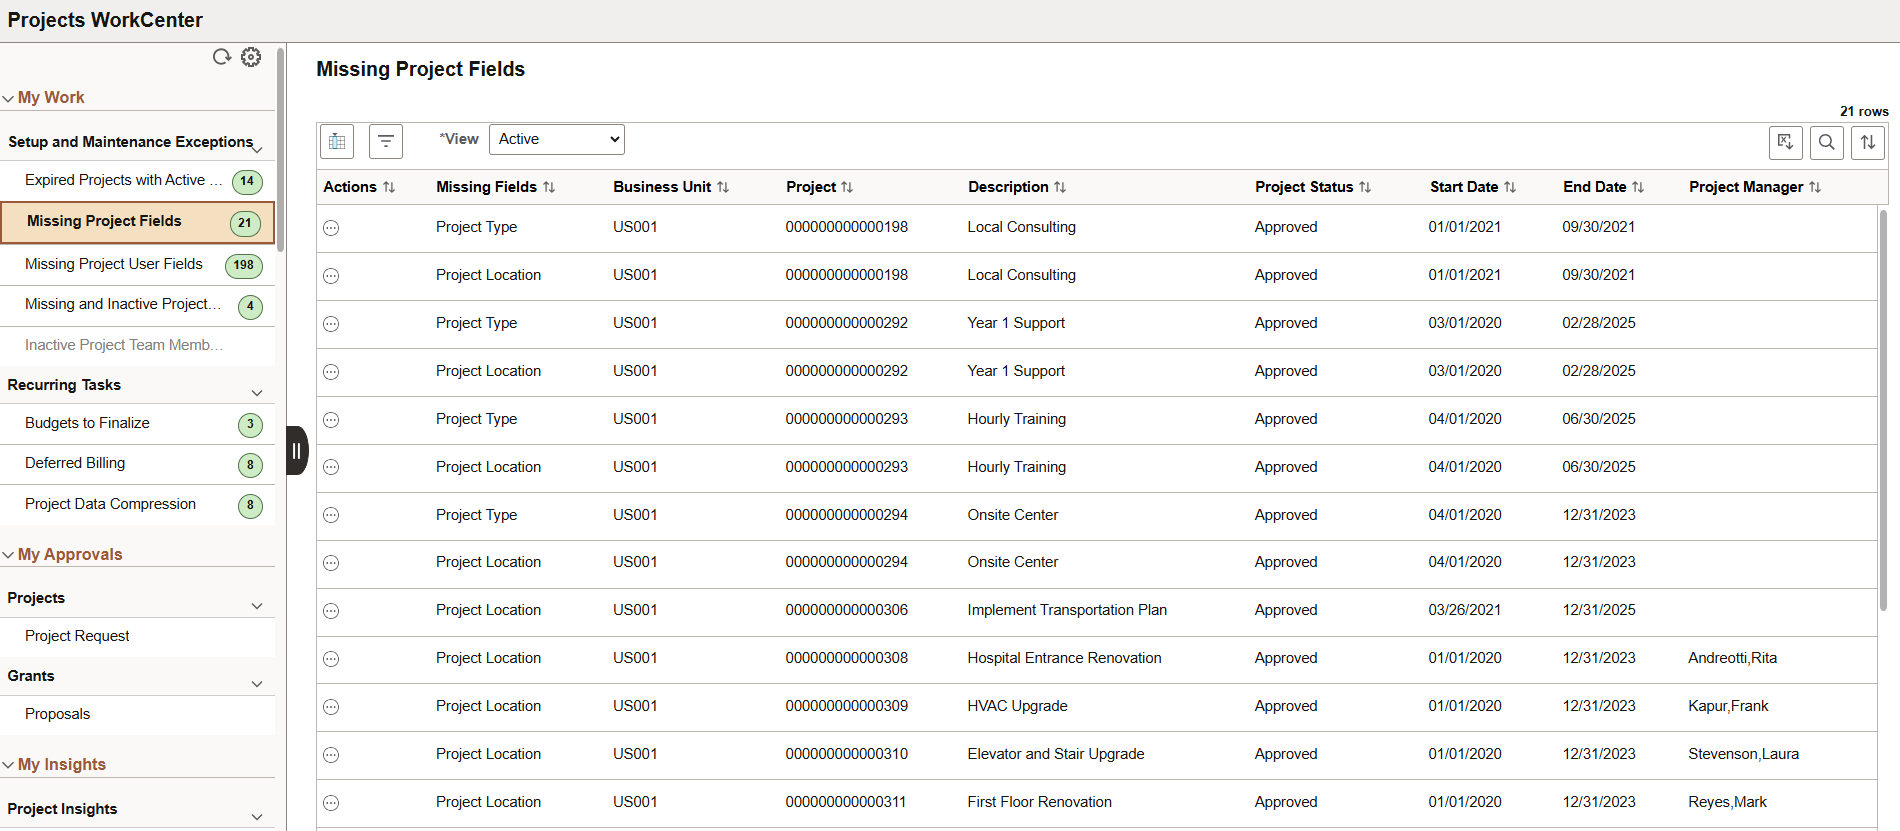This screenshot has width=1900, height=831.
Task: Open actions for Year 1 Support Project Type
Action: [331, 324]
